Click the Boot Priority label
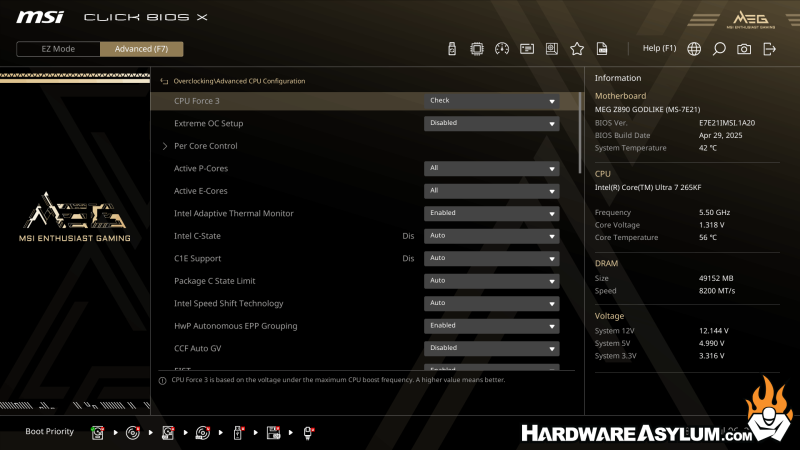Viewport: 800px width, 450px height. point(49,432)
